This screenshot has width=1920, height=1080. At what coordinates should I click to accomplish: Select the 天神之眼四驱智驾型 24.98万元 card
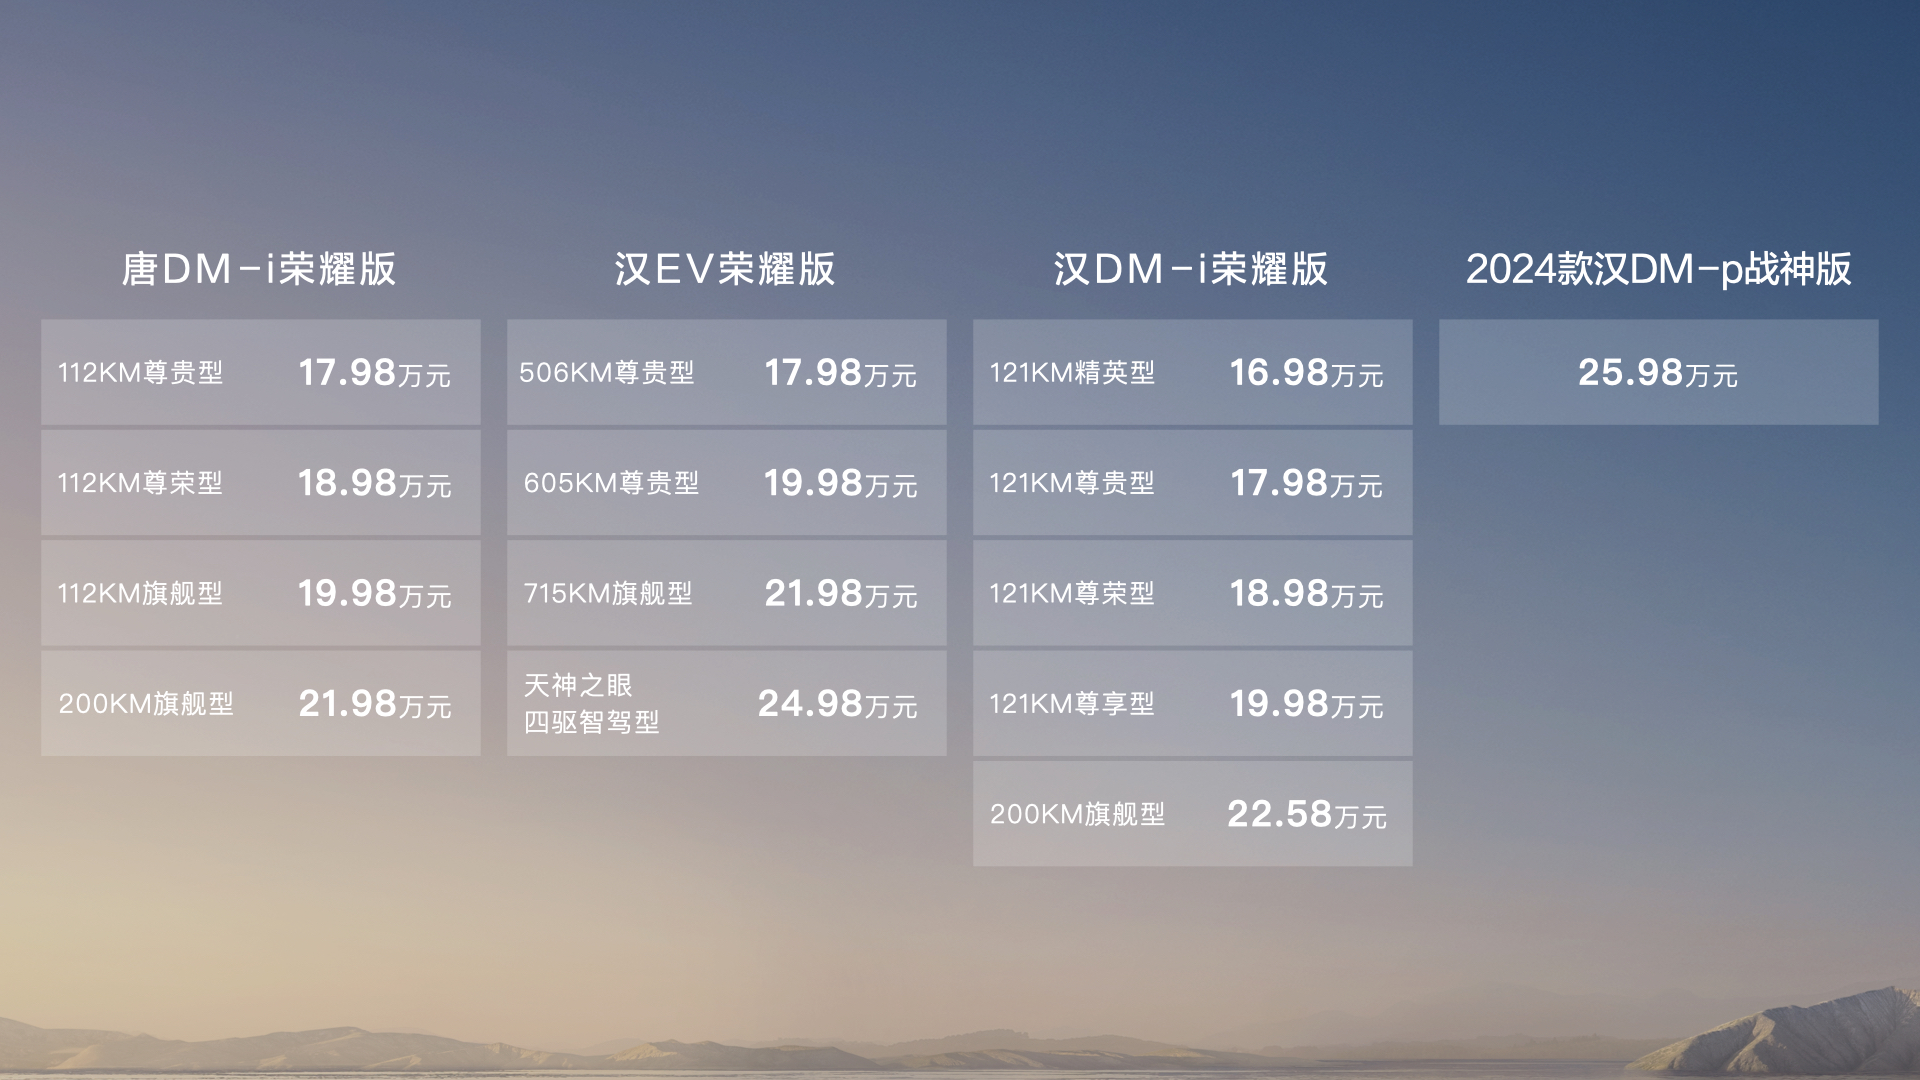(x=726, y=703)
